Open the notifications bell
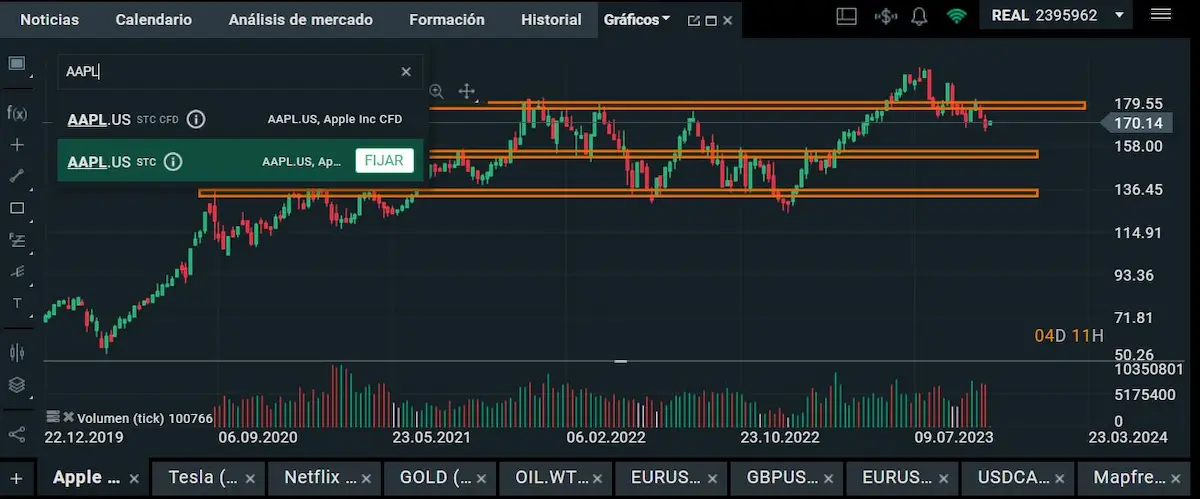 tap(920, 16)
